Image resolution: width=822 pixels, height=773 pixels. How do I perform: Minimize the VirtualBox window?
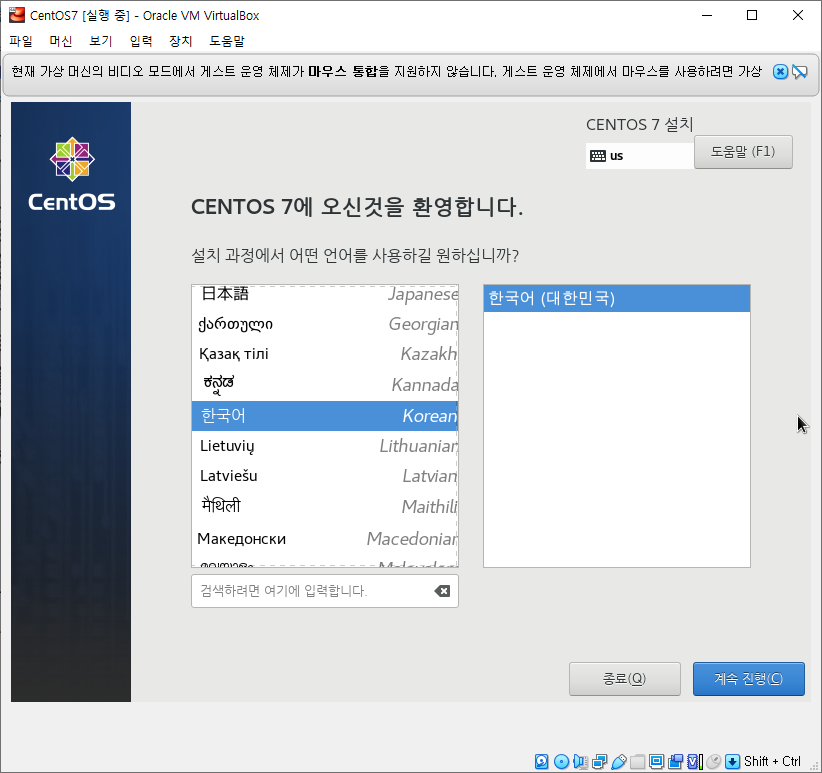707,15
